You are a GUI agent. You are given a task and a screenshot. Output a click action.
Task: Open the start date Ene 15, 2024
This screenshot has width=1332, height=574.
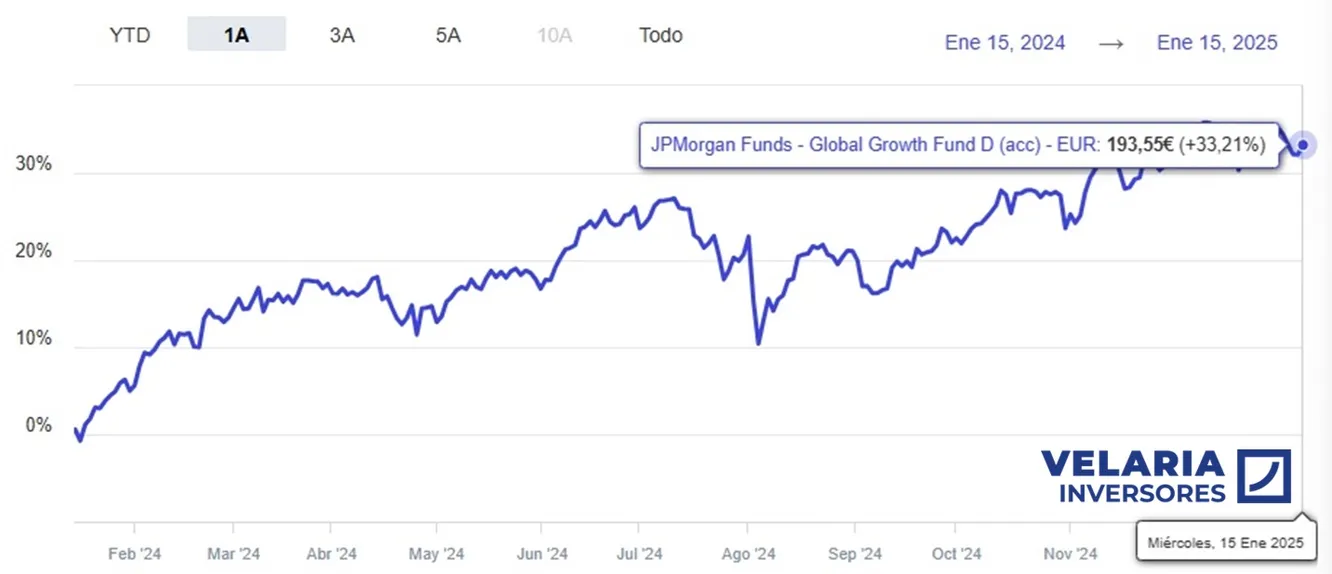(1005, 43)
